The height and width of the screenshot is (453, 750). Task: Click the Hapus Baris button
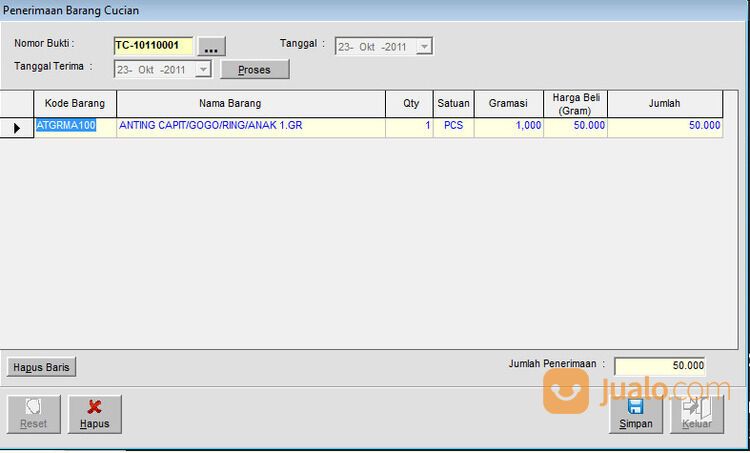click(41, 367)
